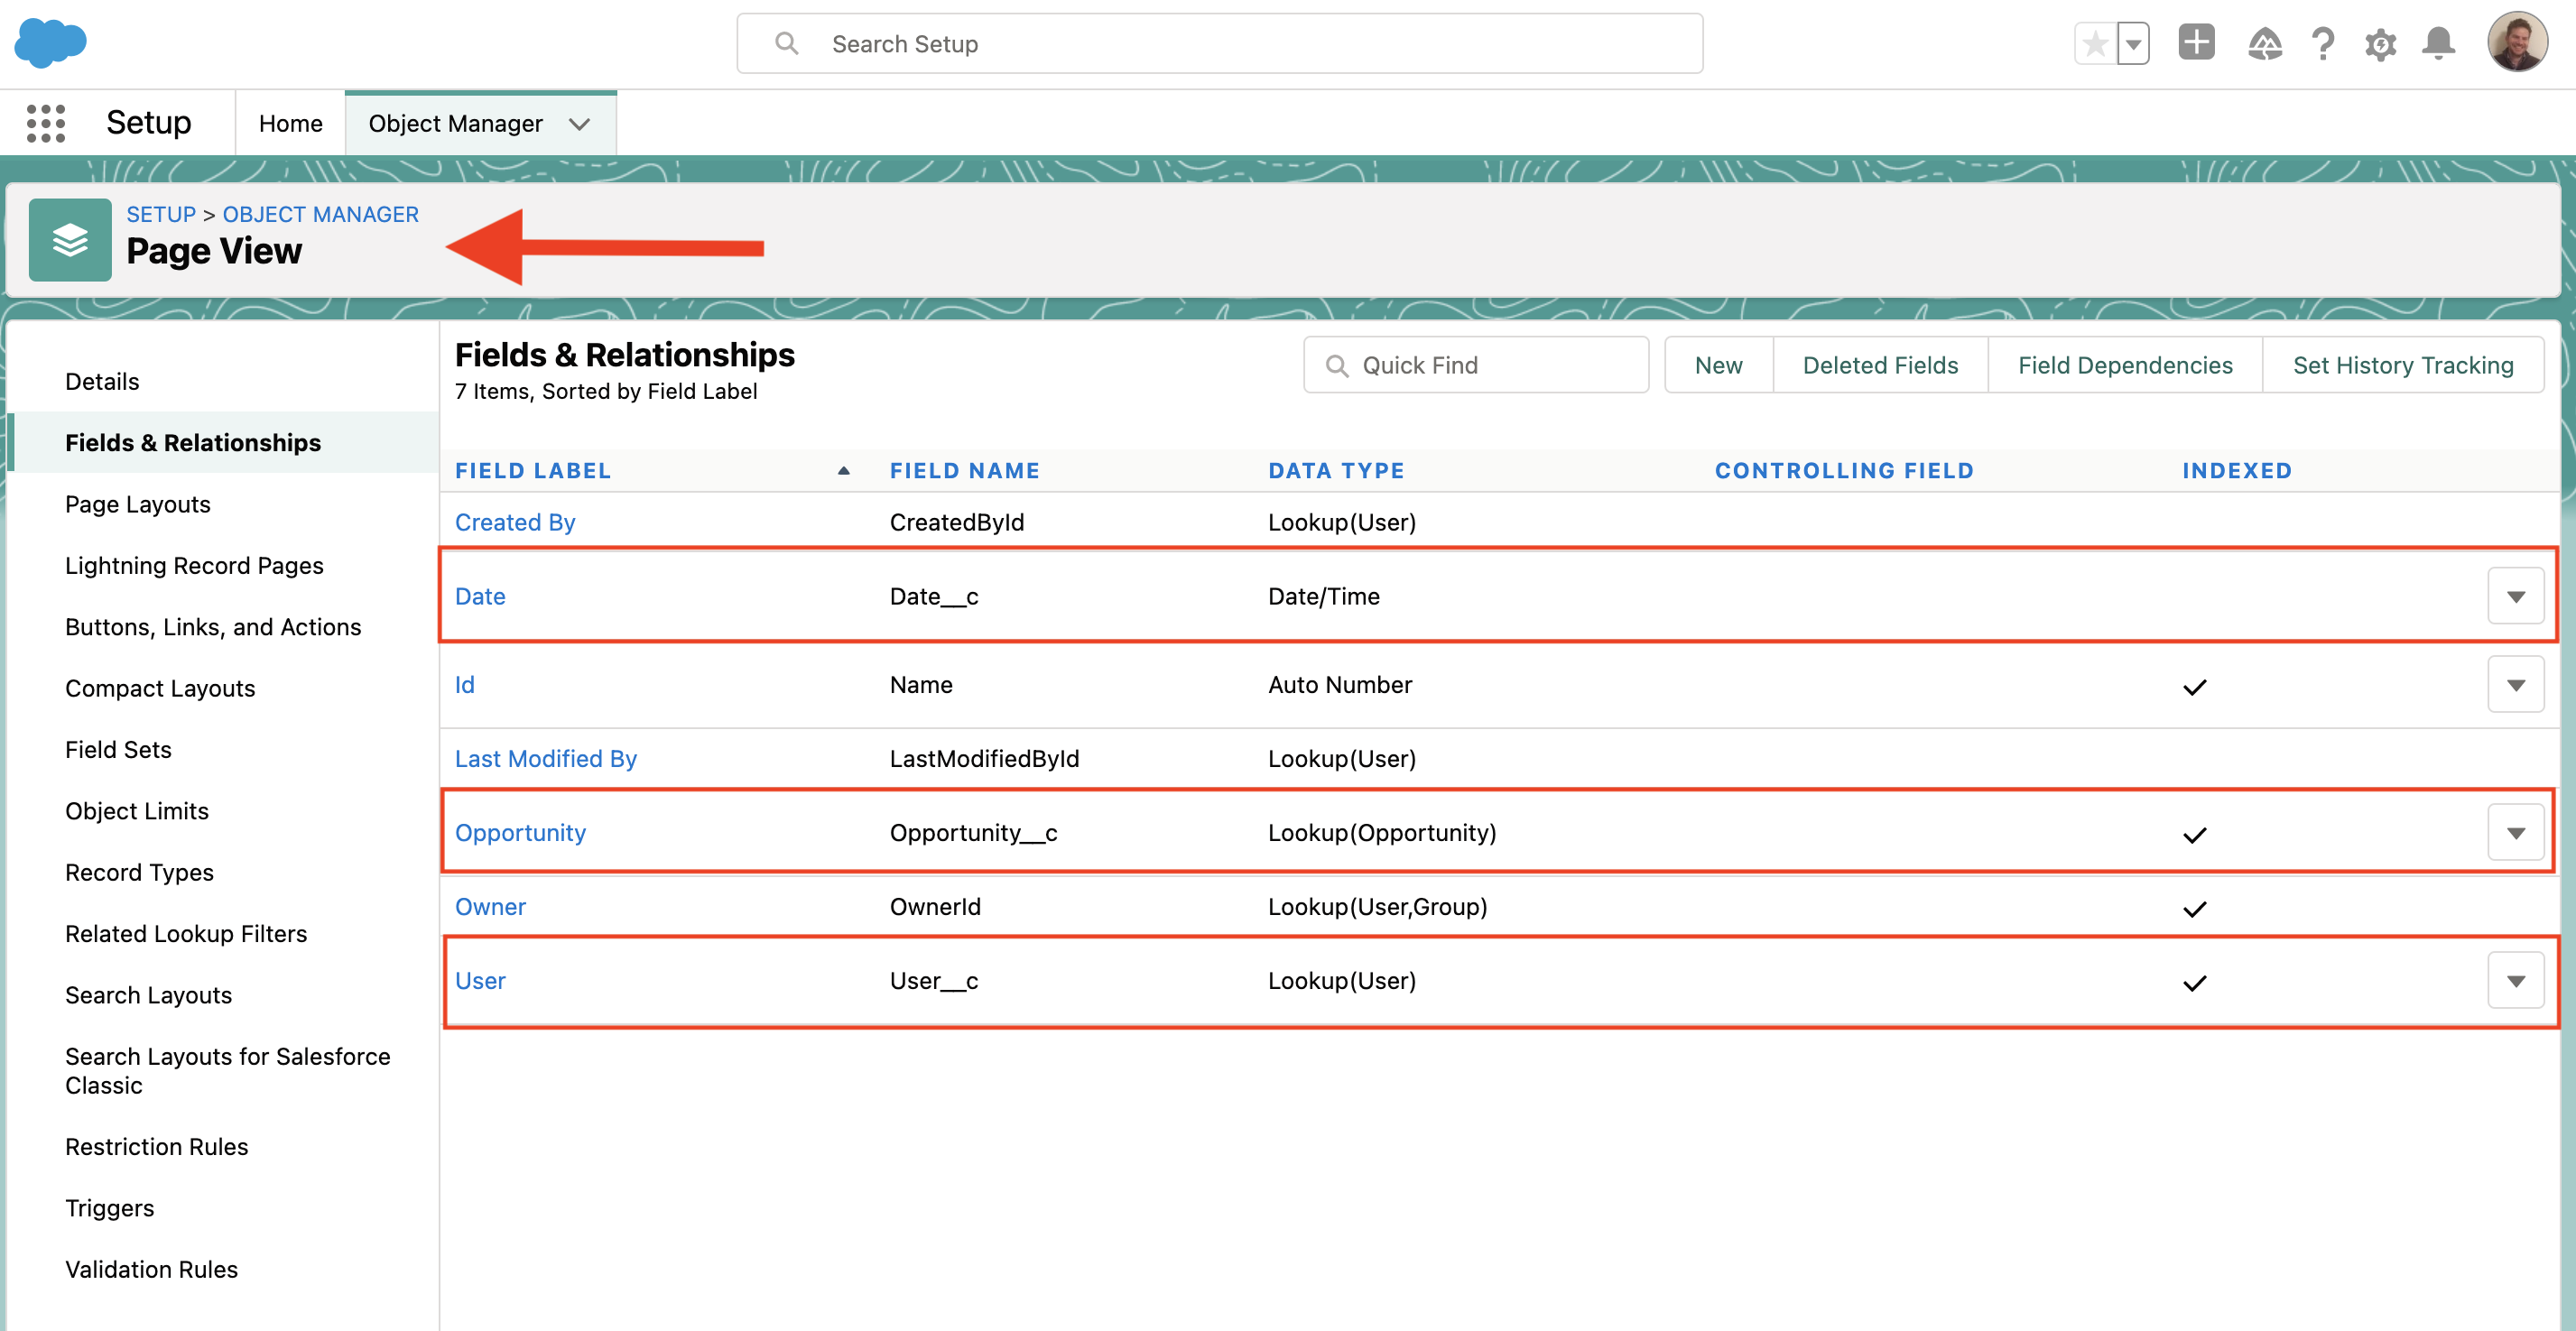Open the setup gear icon
The image size is (2576, 1331).
tap(2380, 44)
